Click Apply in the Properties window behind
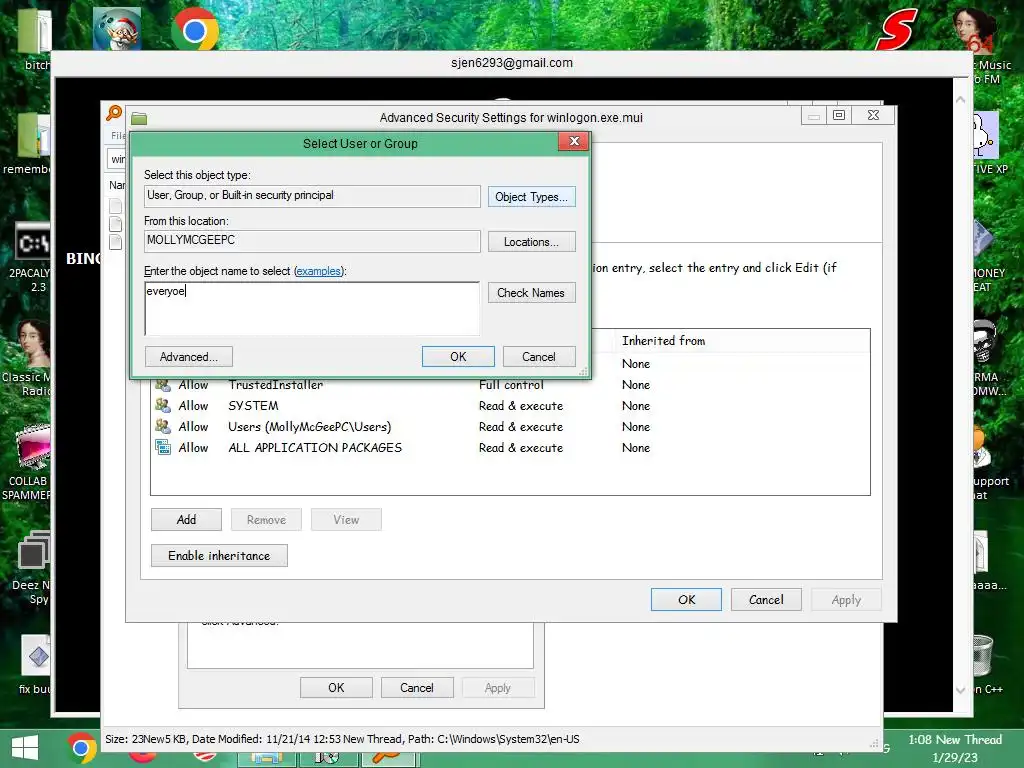Viewport: 1024px width, 768px height. point(498,688)
